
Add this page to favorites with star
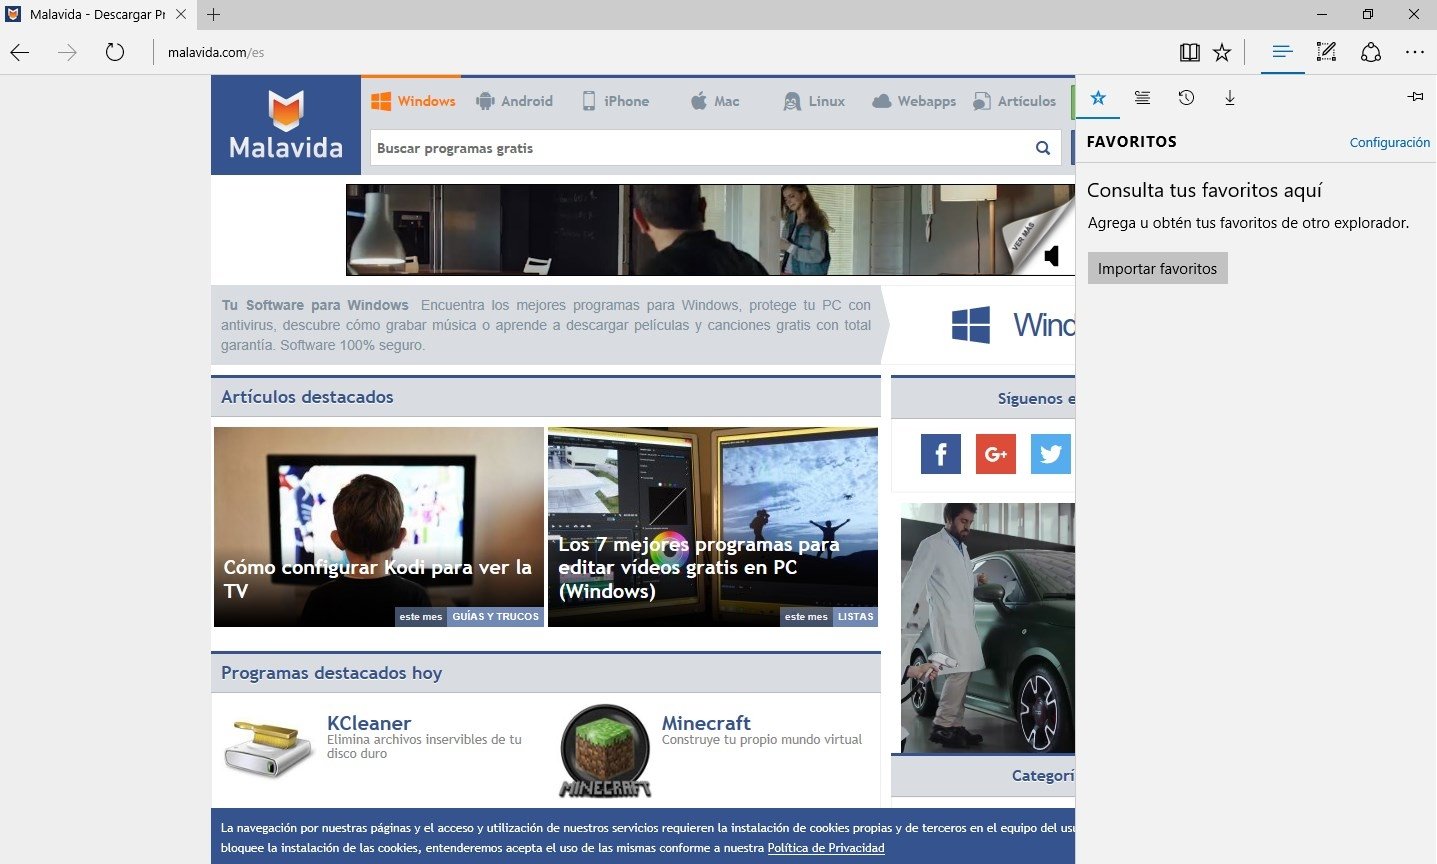[1222, 52]
